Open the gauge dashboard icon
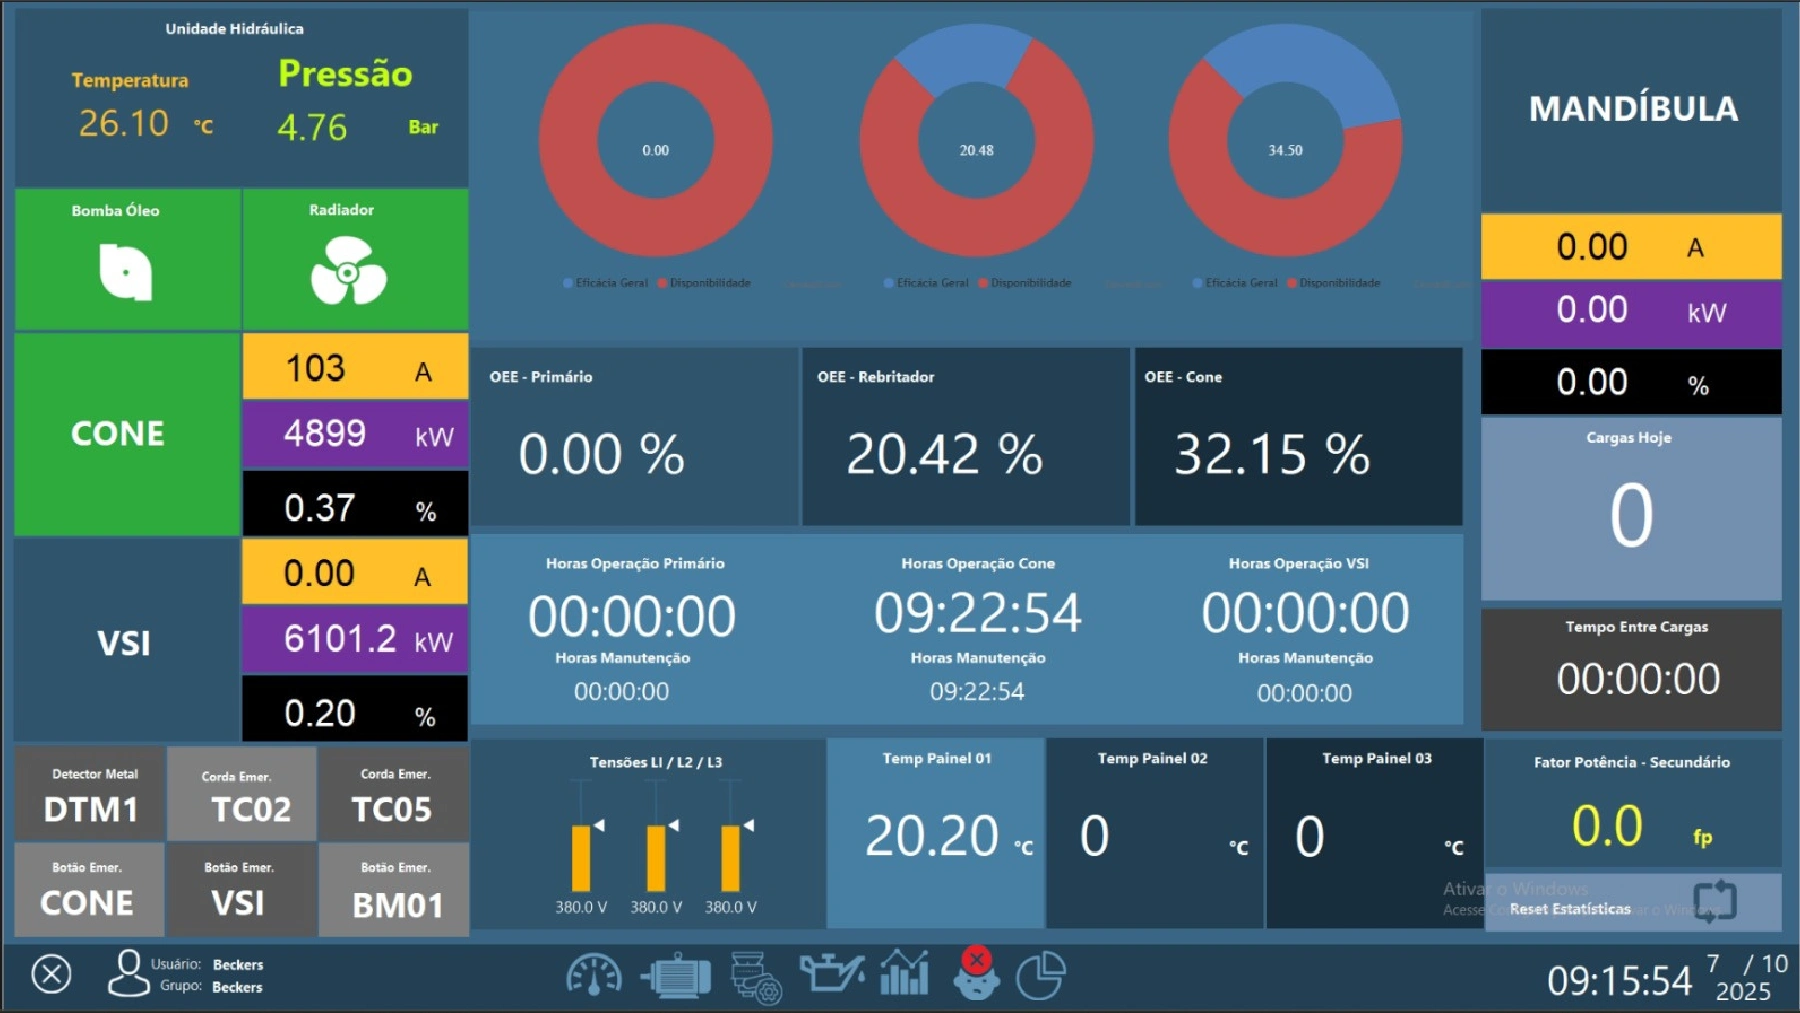 (594, 976)
